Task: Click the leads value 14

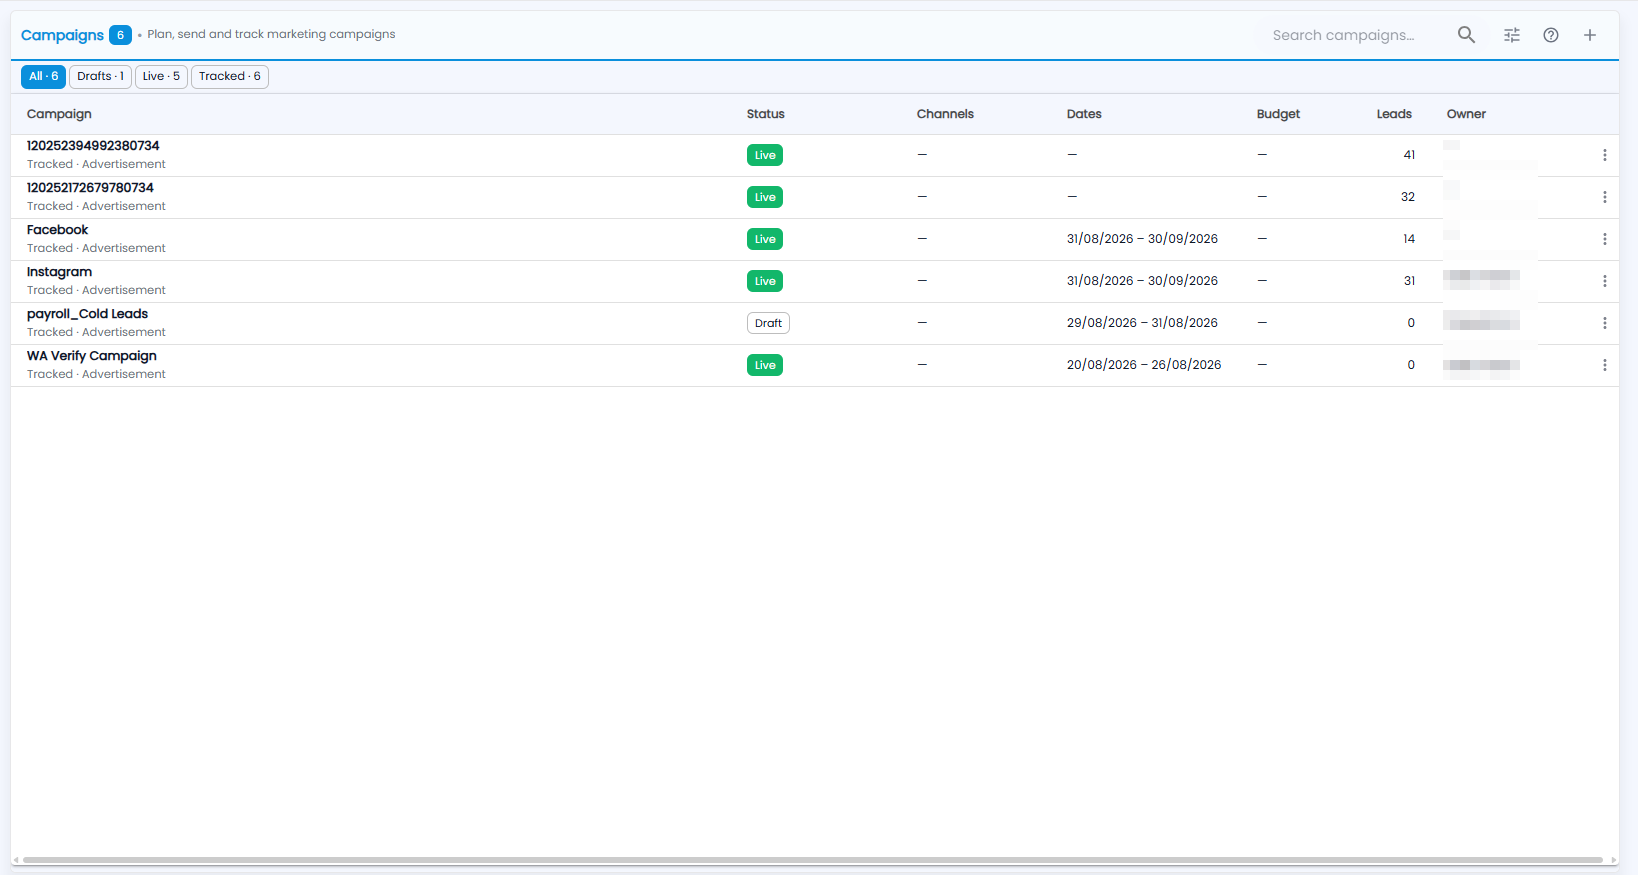Action: (x=1409, y=239)
